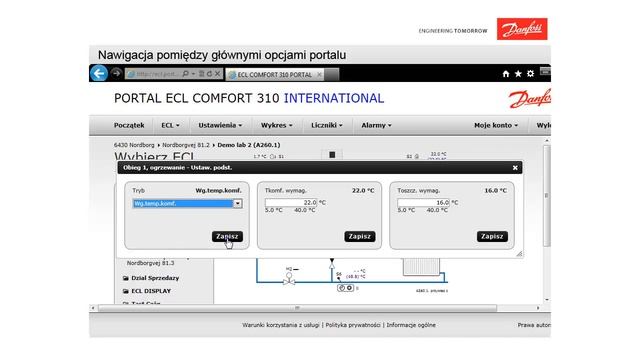The width and height of the screenshot is (640, 360).
Task: Open browser home page icon
Action: point(506,73)
